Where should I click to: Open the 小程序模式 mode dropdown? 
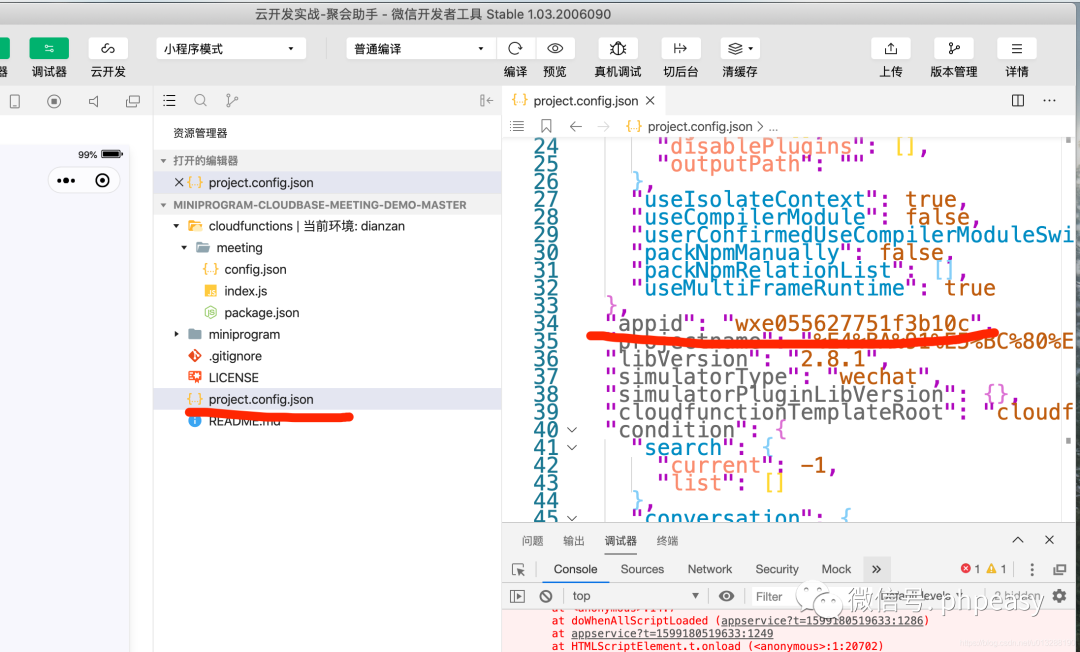click(231, 49)
